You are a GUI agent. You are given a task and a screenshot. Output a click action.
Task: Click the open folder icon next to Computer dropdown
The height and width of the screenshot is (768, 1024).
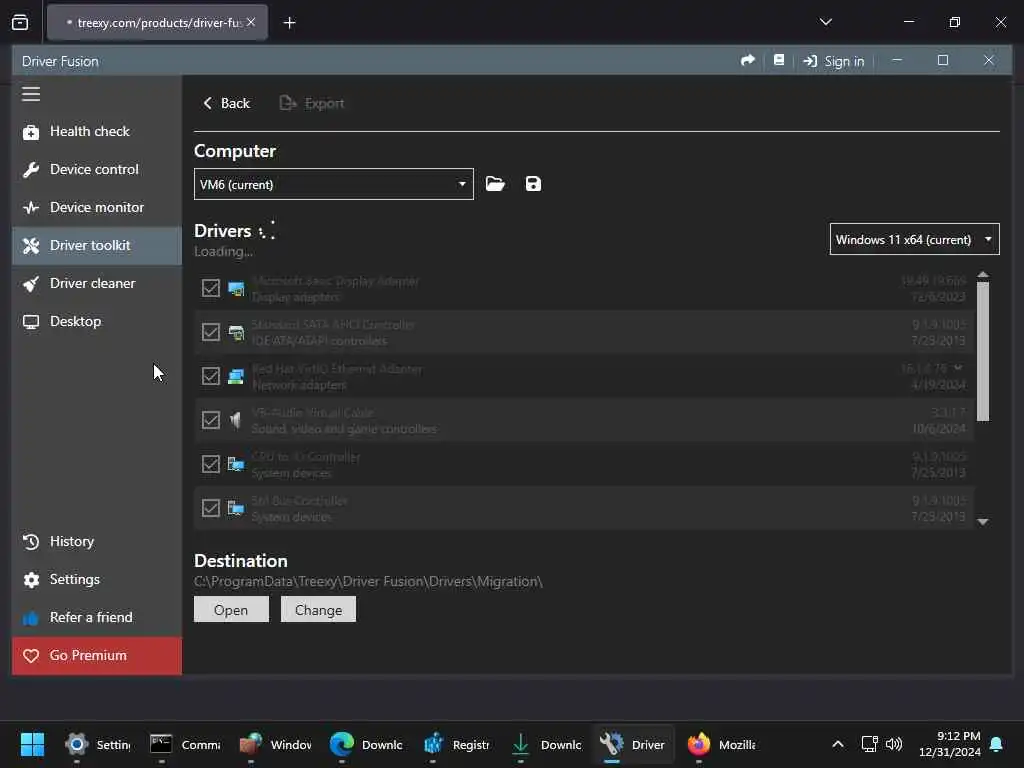click(495, 184)
